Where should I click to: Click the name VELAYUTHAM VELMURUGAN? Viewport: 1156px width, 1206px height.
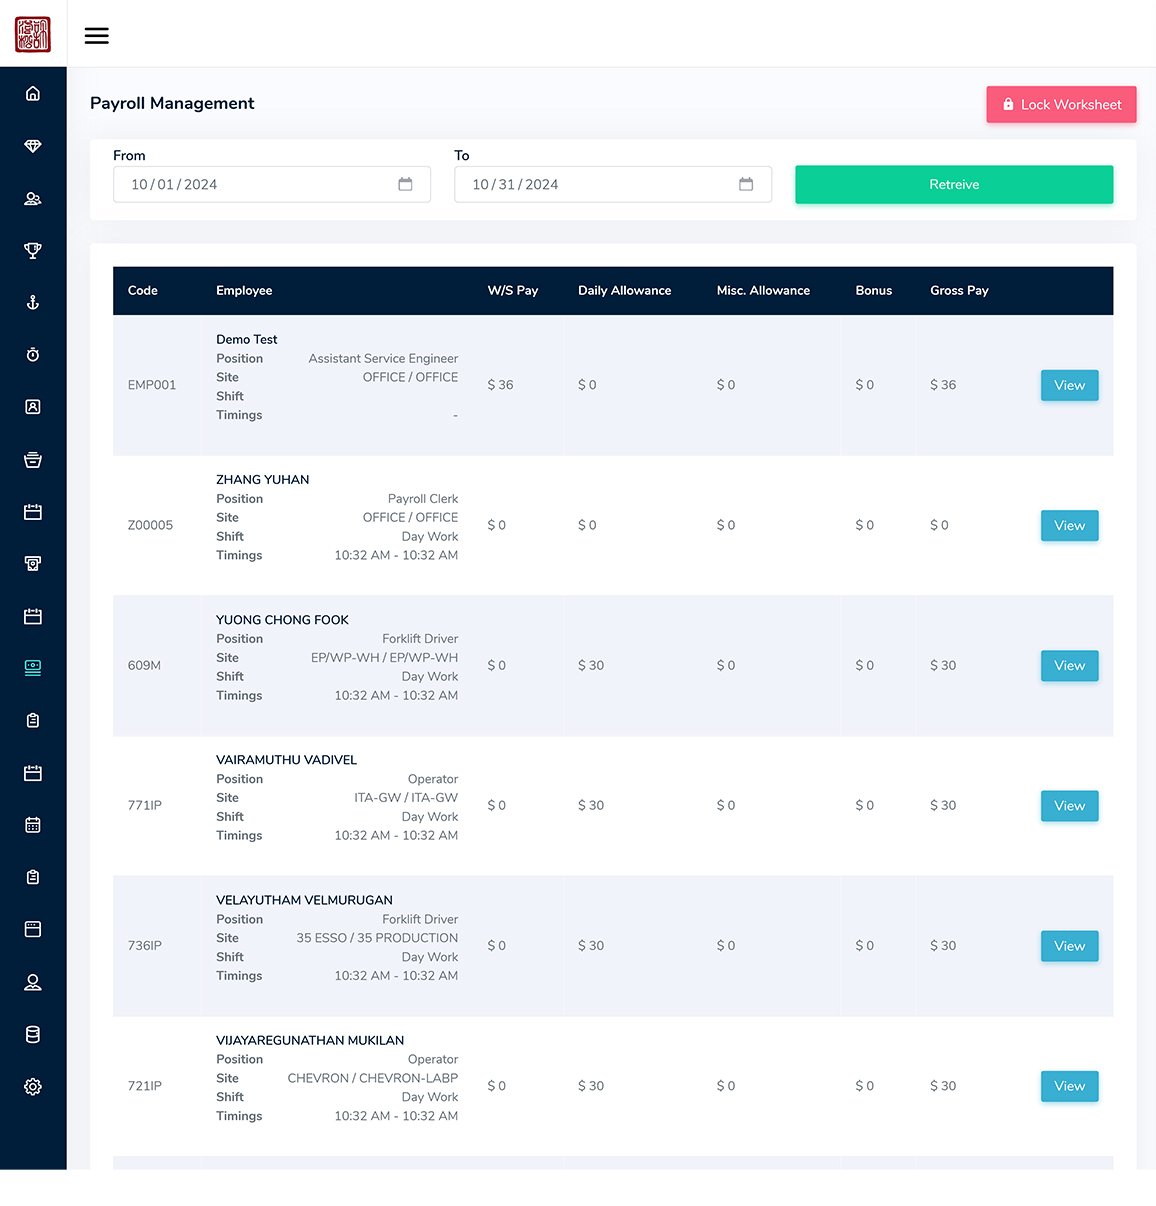click(305, 899)
